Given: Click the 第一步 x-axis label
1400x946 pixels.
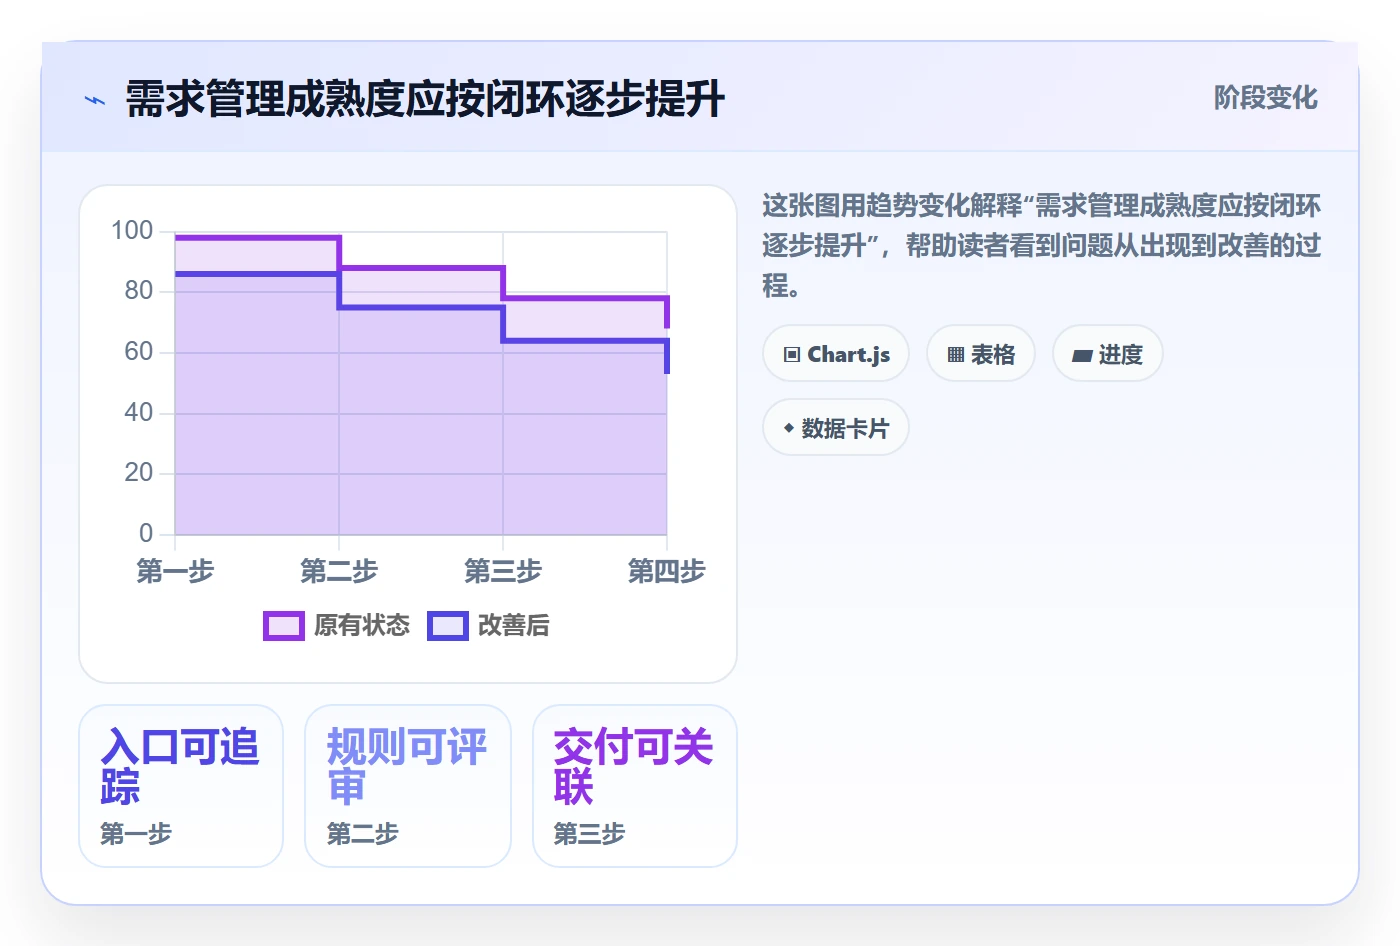Looking at the screenshot, I should coord(175,571).
